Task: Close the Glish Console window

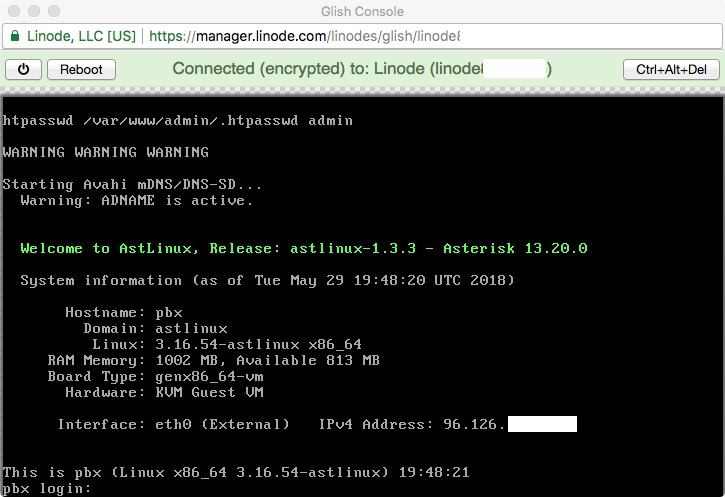Action: (14, 11)
